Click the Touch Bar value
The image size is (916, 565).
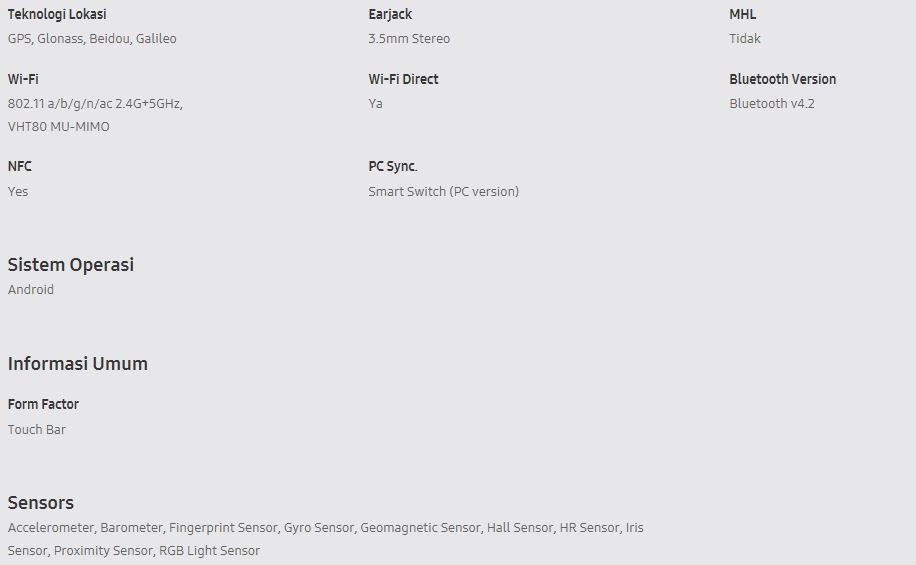pos(37,429)
